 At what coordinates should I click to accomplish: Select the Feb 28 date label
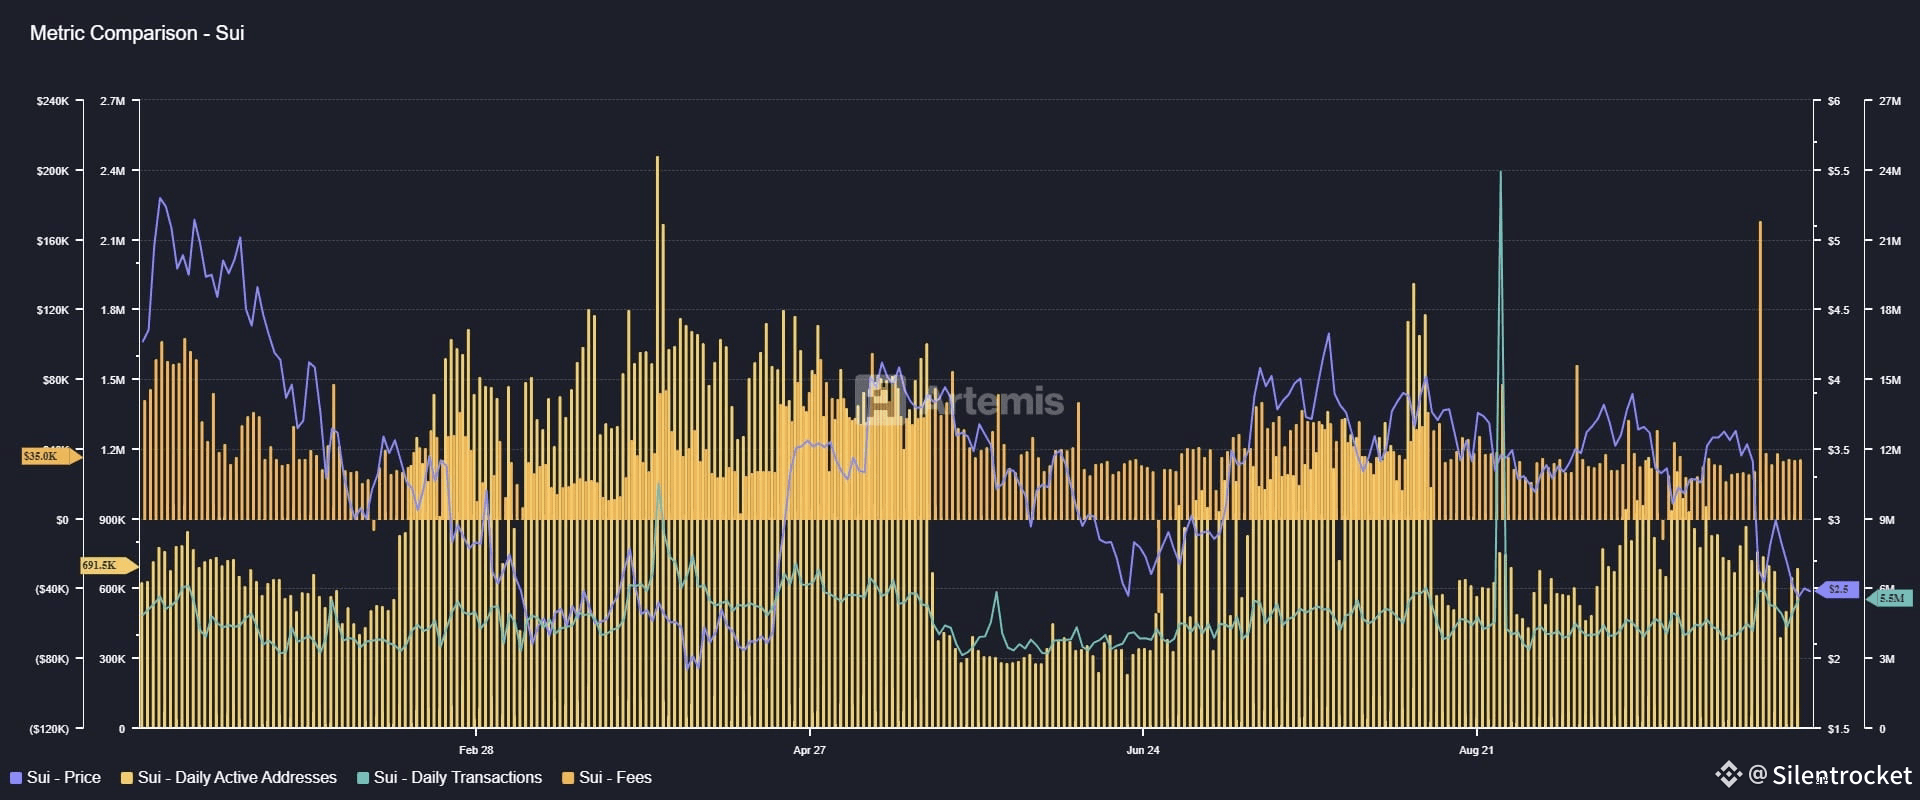click(x=476, y=750)
